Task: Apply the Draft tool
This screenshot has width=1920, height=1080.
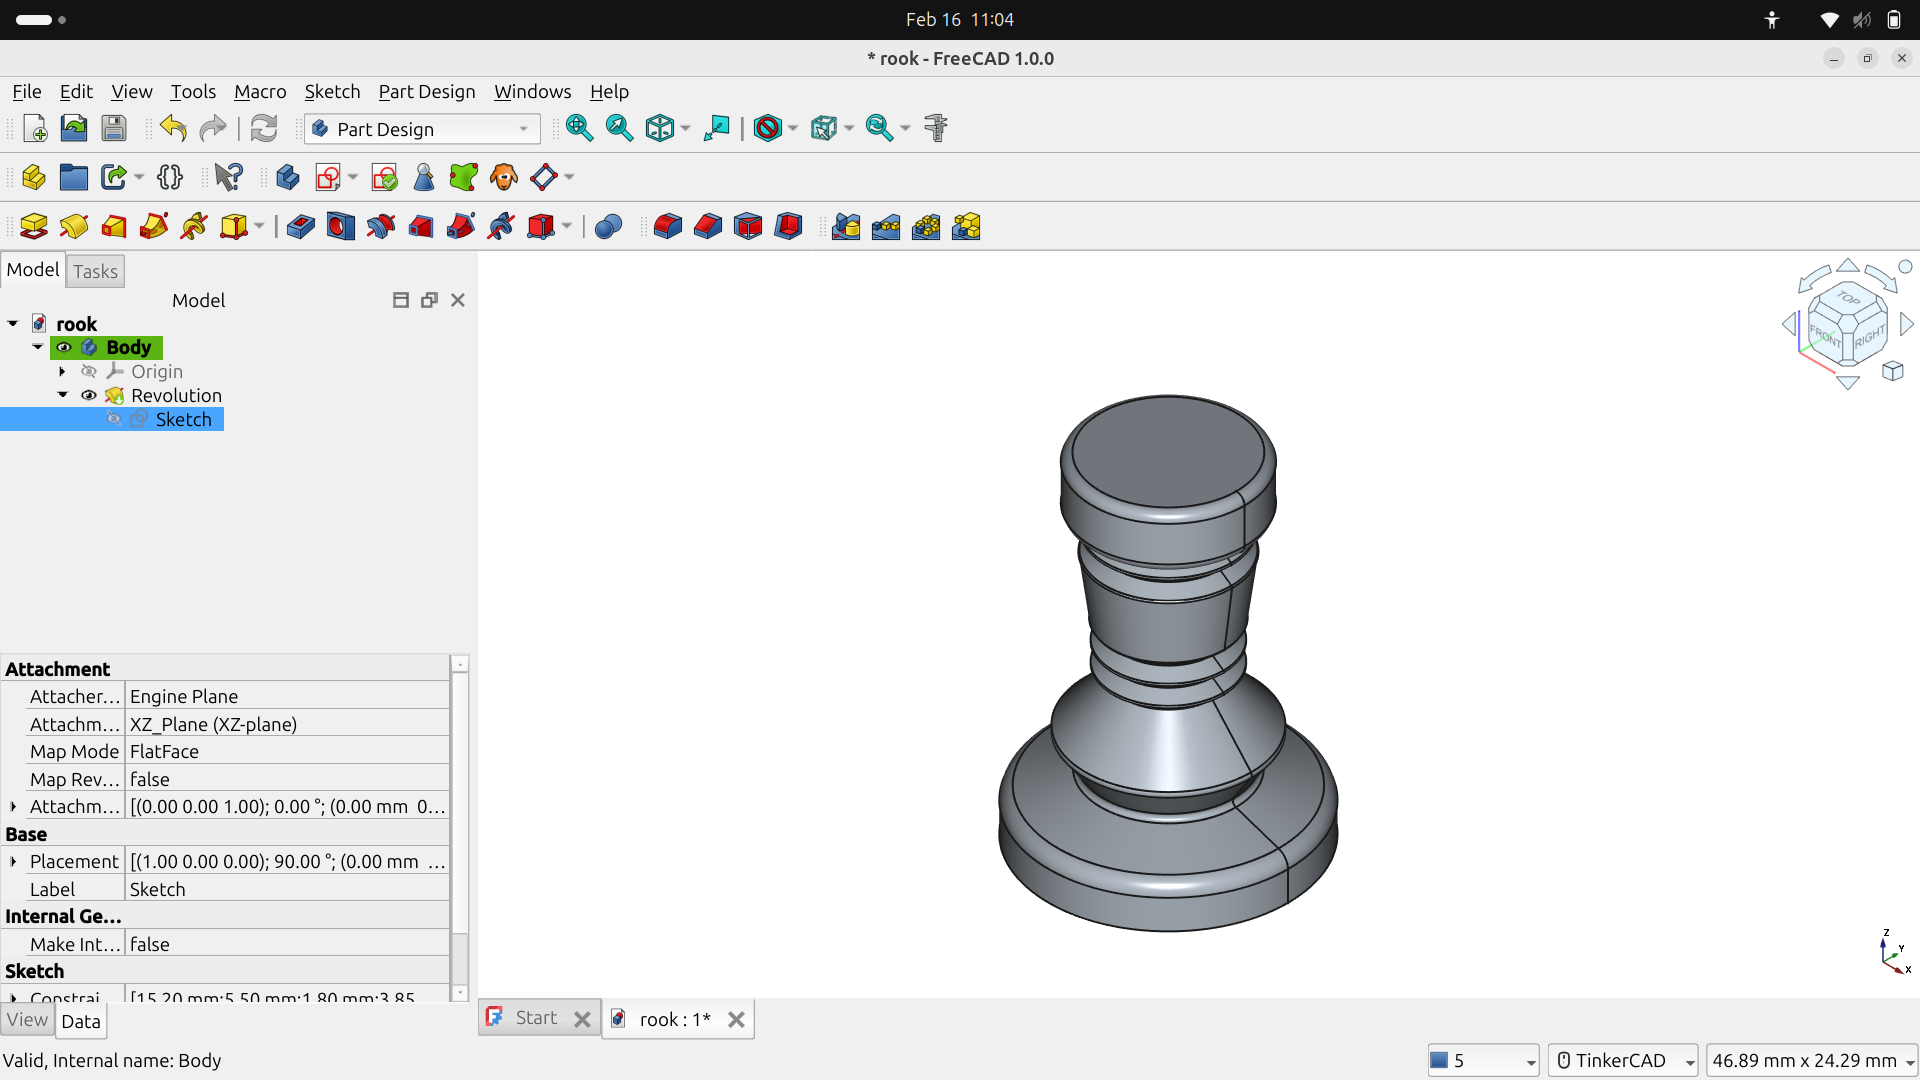Action: pos(748,226)
